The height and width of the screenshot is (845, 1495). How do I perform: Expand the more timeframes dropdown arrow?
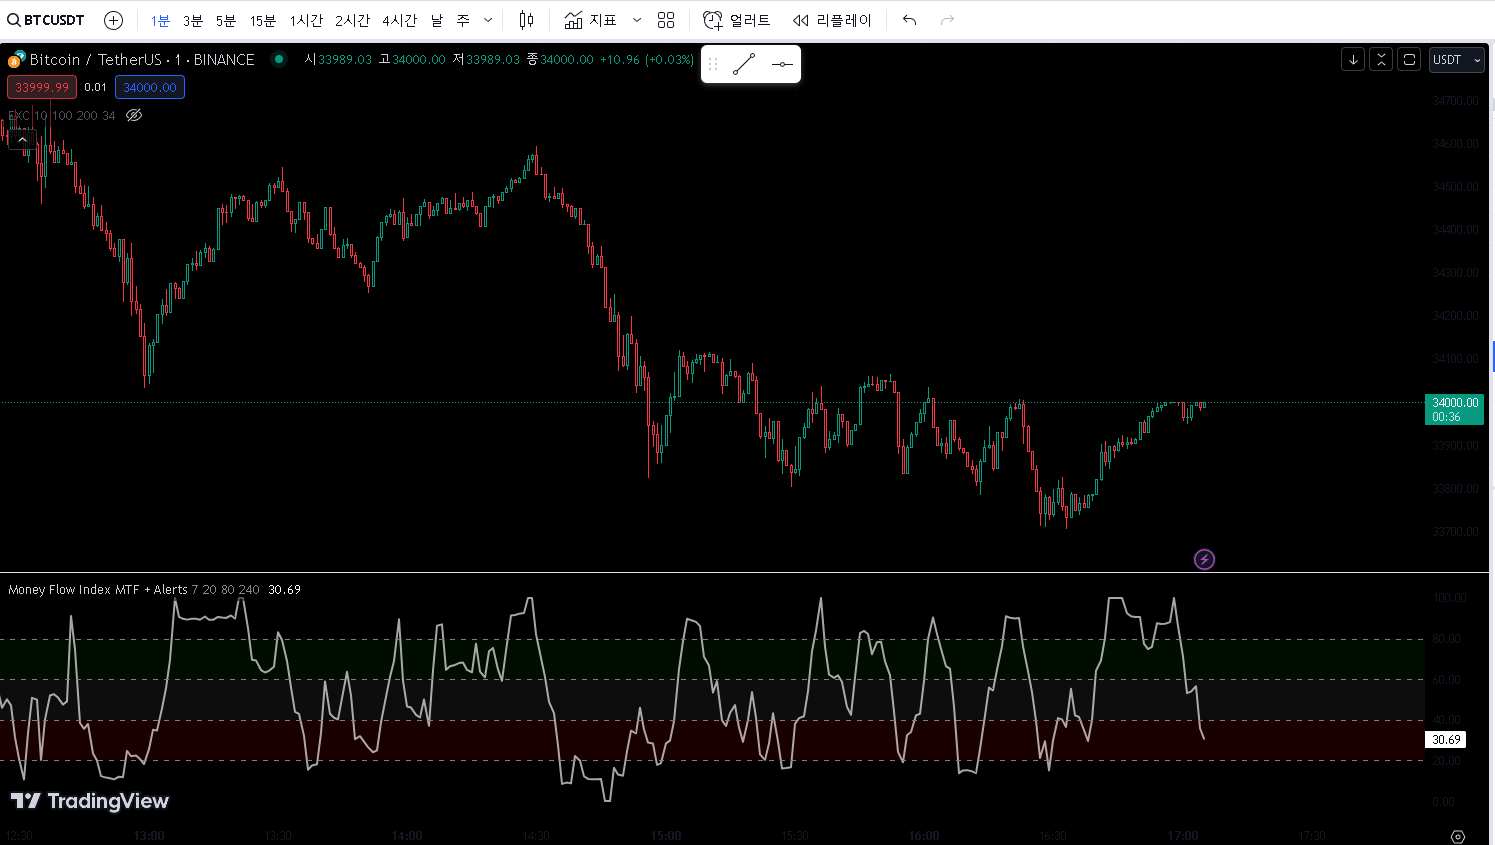(488, 20)
